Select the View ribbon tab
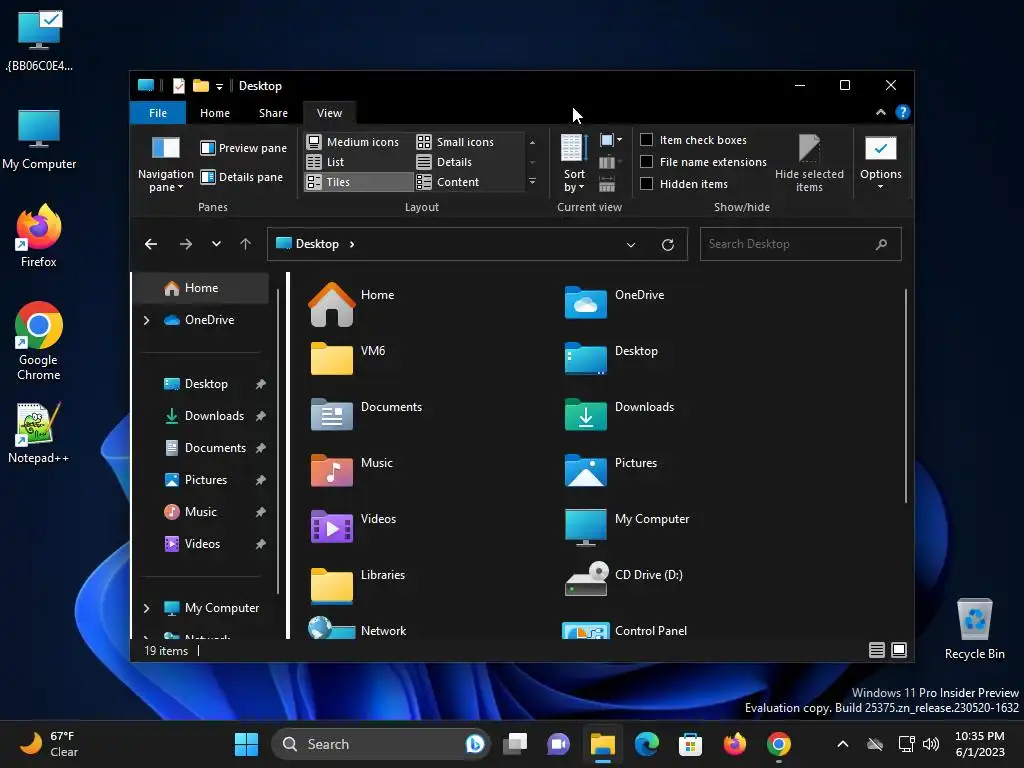Viewport: 1024px width, 768px height. point(329,113)
